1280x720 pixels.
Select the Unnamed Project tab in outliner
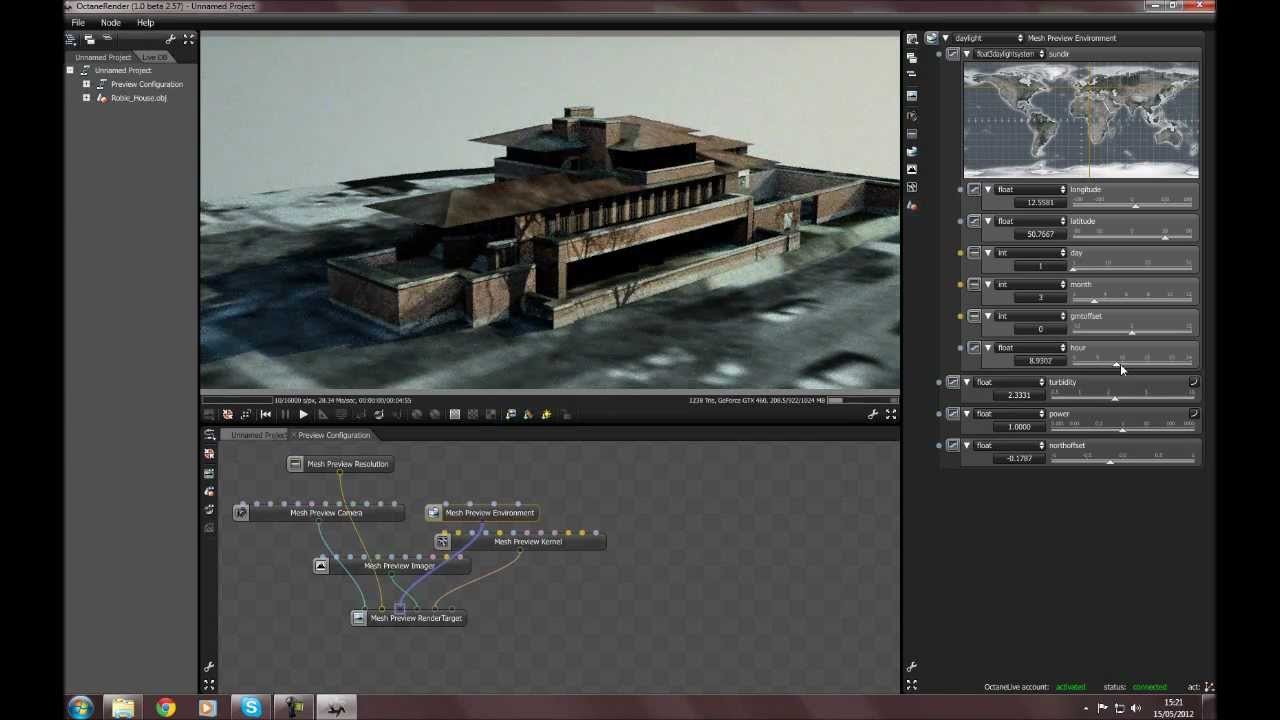pos(102,57)
